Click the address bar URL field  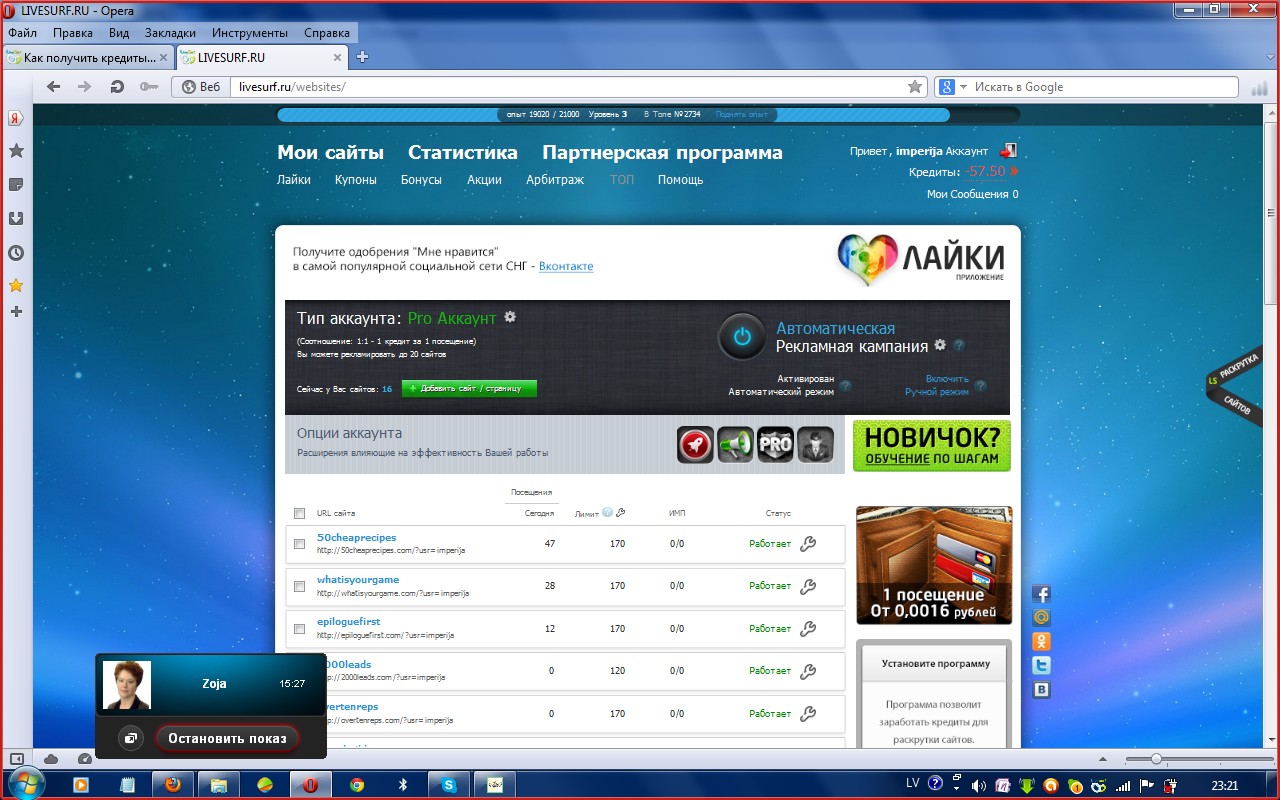pos(570,87)
